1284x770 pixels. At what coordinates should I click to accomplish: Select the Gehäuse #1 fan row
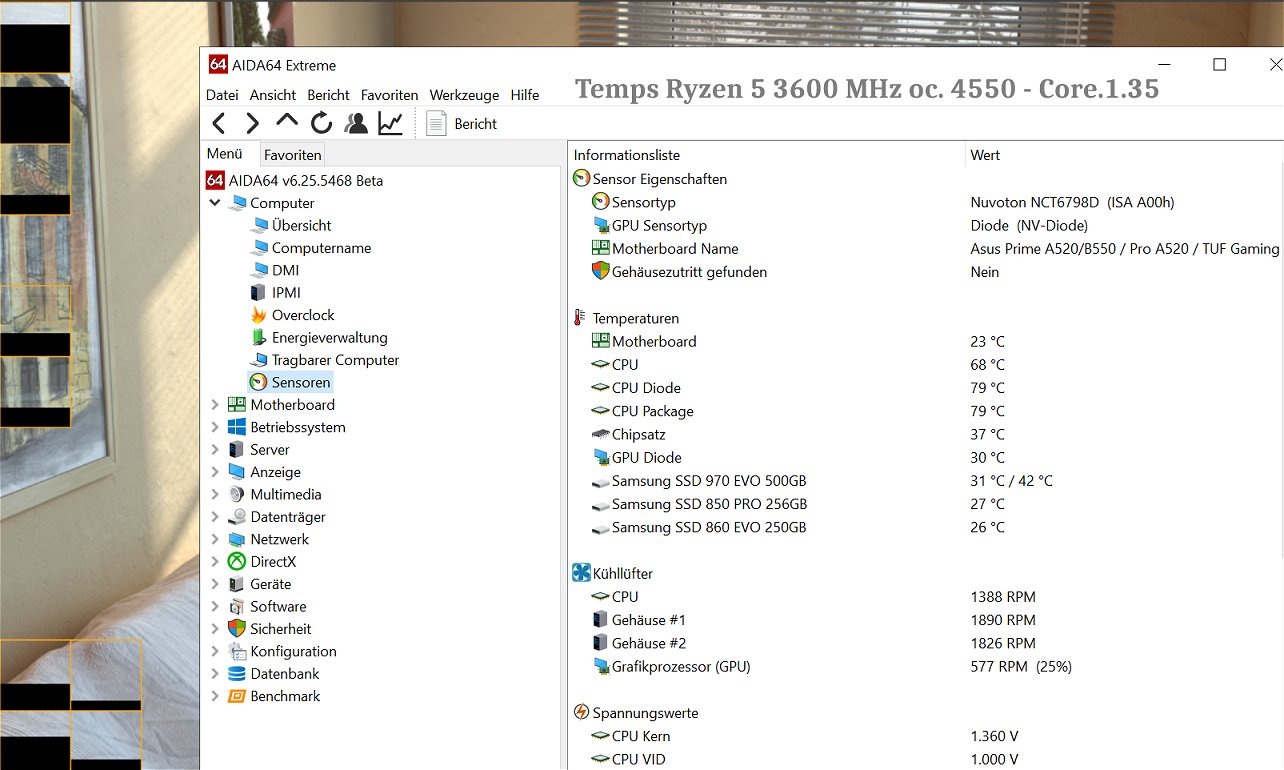click(x=925, y=620)
